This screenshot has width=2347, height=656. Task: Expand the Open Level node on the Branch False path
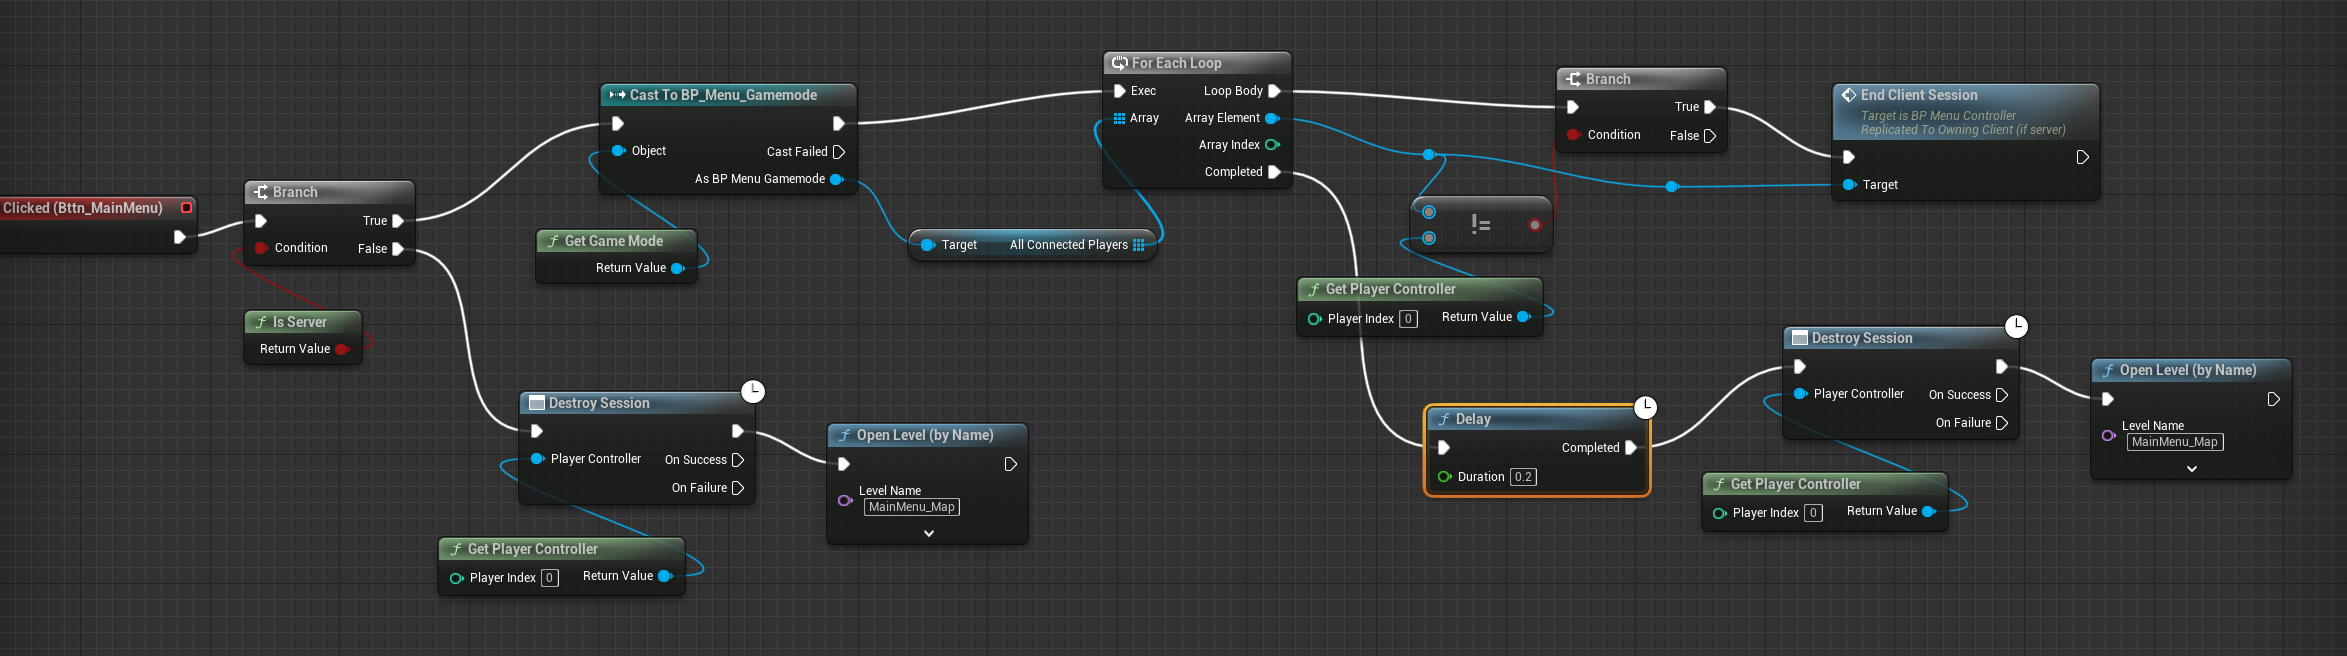point(928,534)
